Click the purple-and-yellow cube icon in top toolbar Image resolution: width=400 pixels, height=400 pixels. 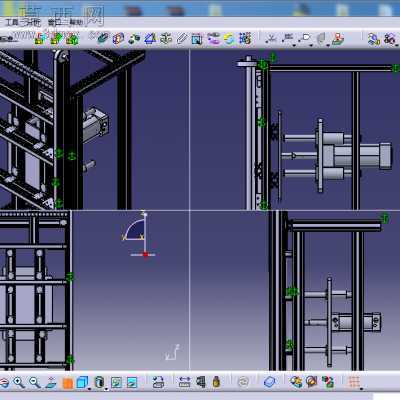[x=118, y=39]
